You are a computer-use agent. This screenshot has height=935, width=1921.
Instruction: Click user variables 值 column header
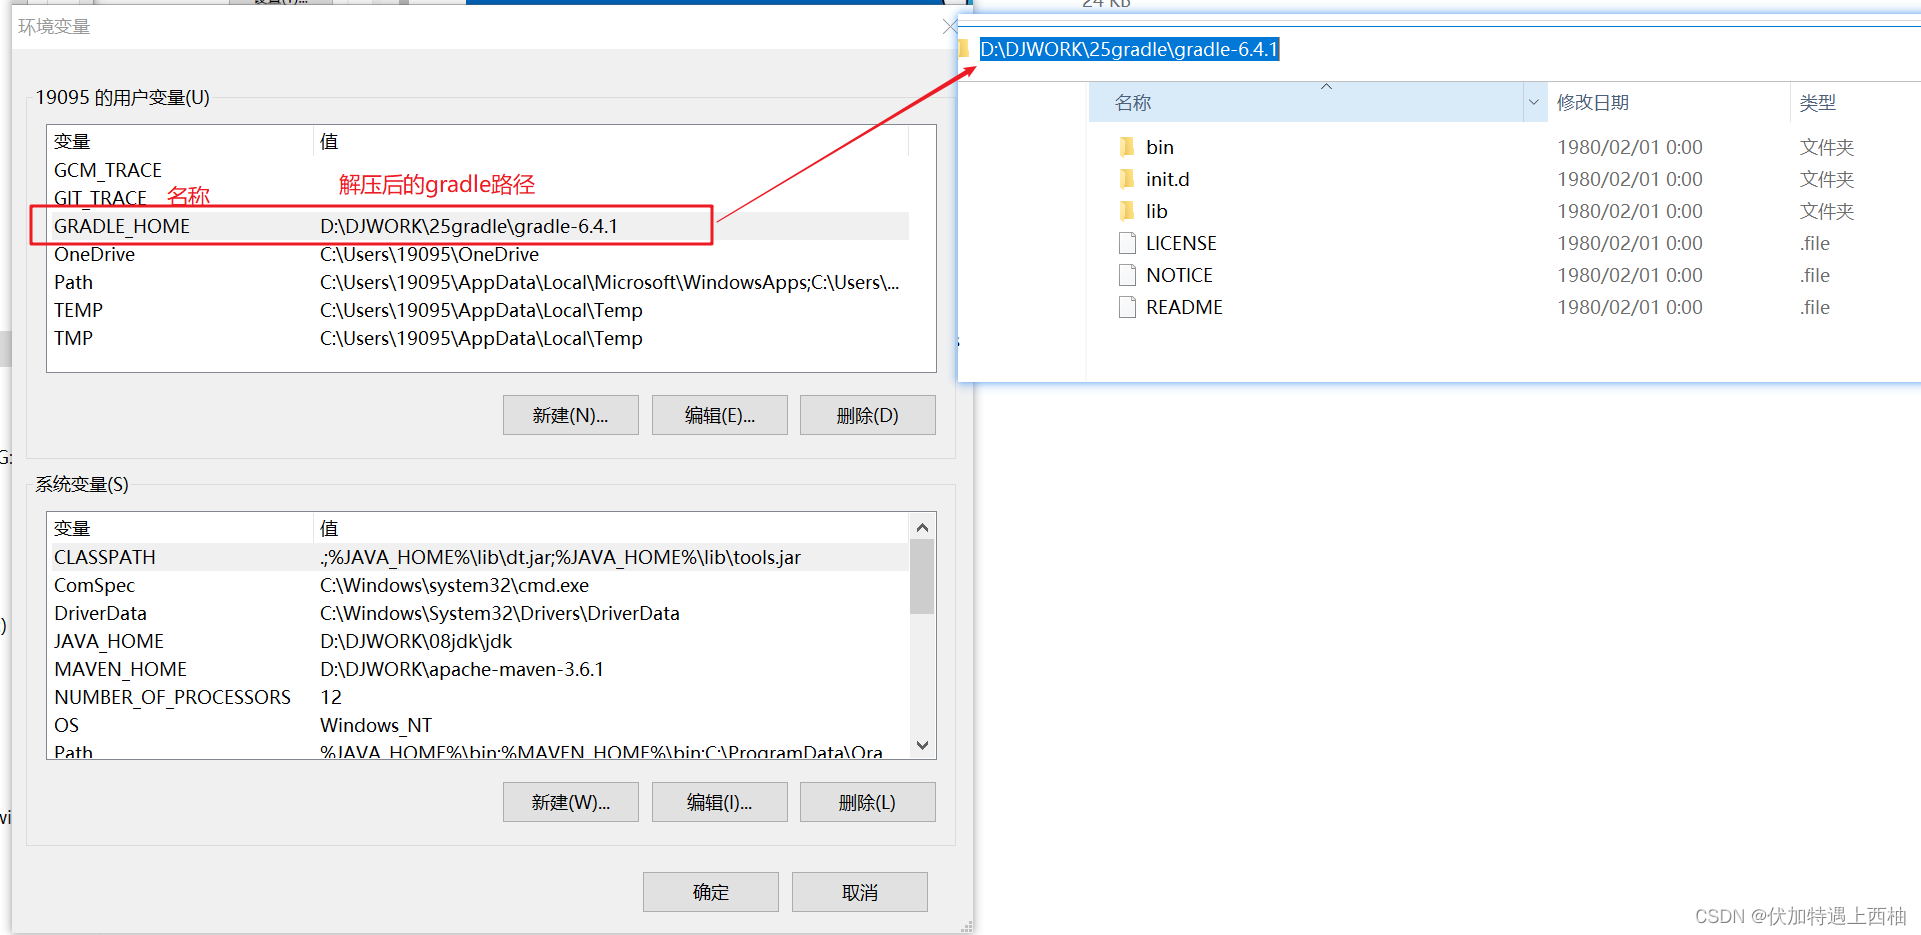click(x=611, y=141)
